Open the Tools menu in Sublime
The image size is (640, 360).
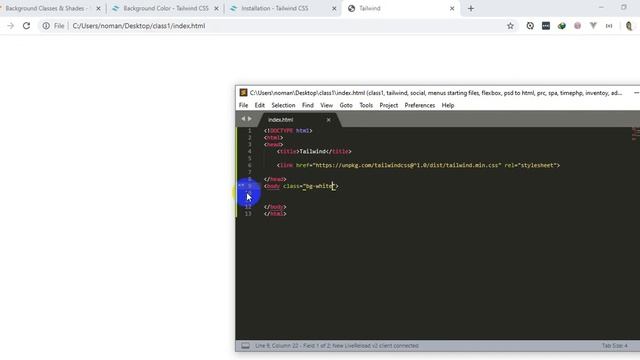366,105
